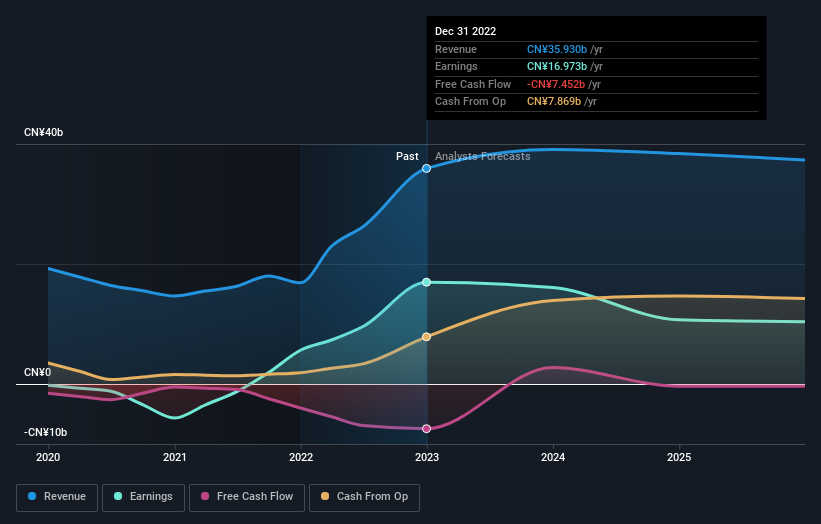Click the teal Earnings legend dot
This screenshot has width=821, height=524.
118,496
